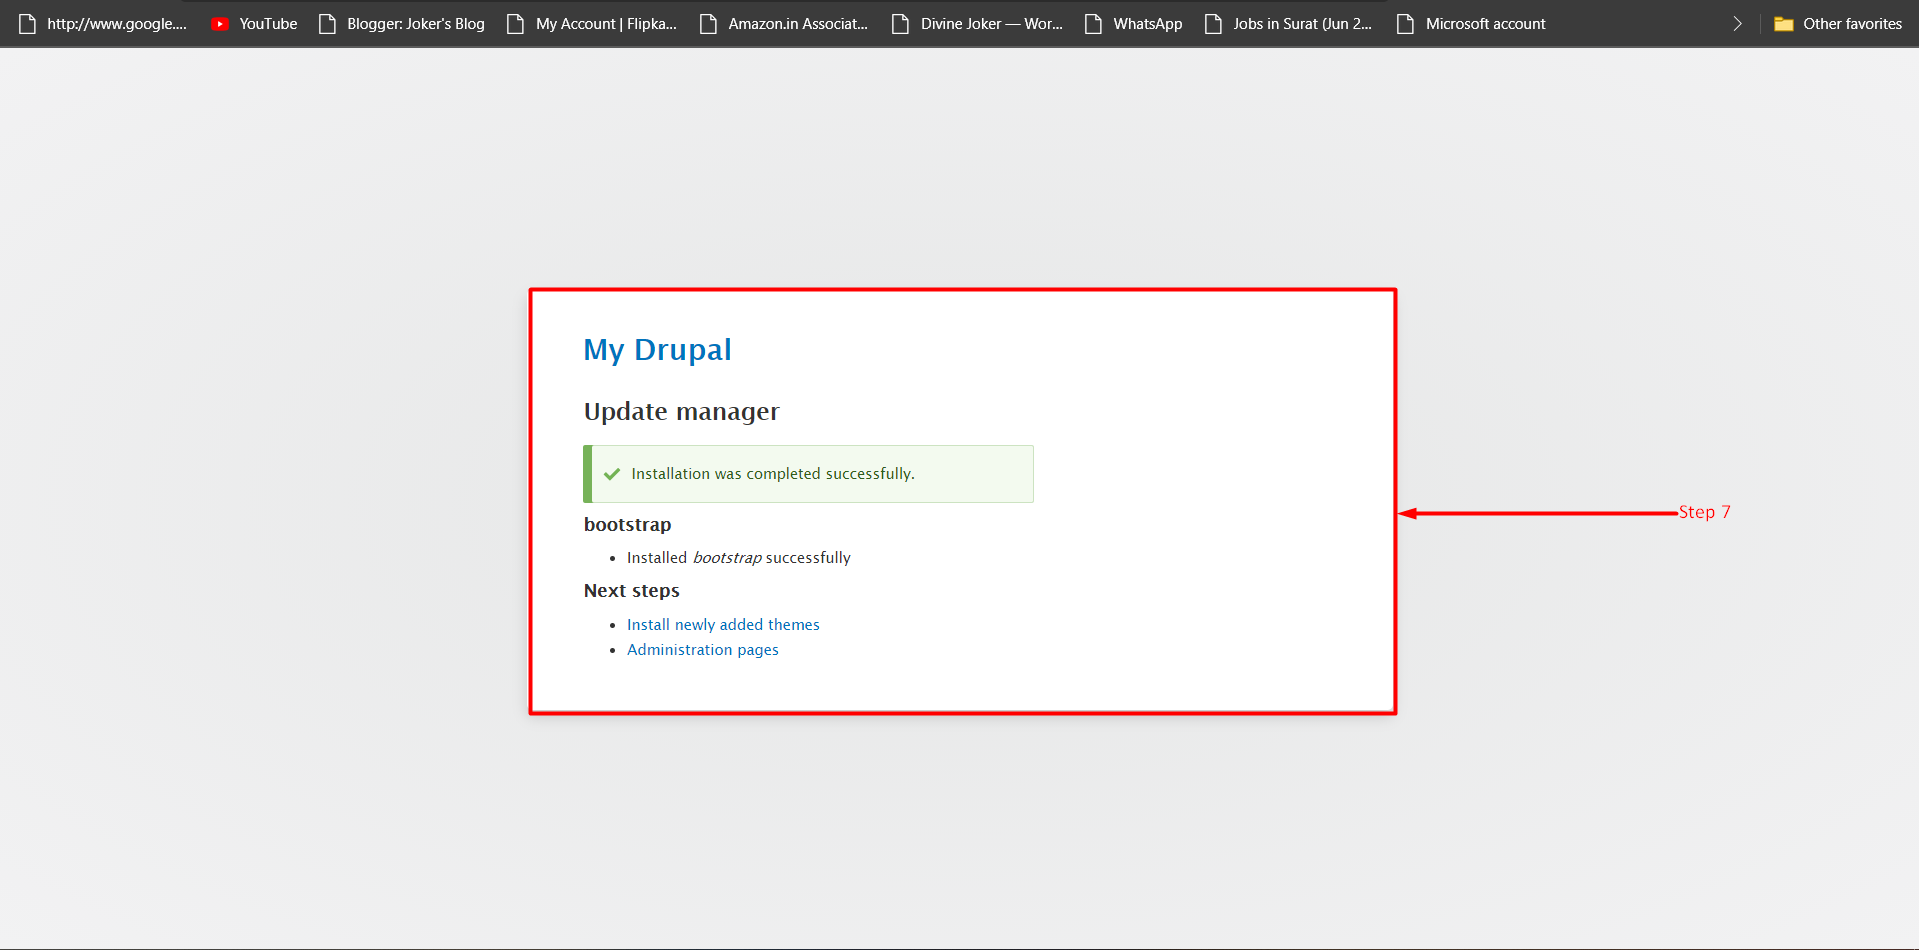1919x950 pixels.
Task: Open the WhatsApp bookmark
Action: [x=1133, y=24]
